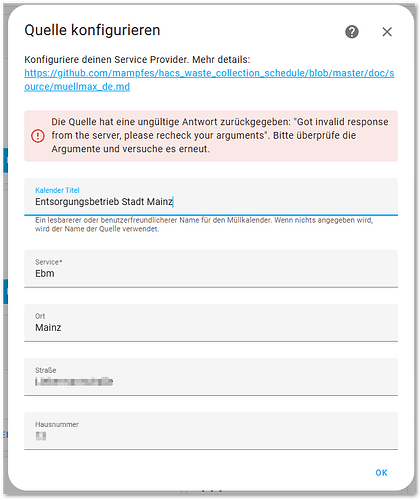This screenshot has width=420, height=500.
Task: Click the blue Kalender Titel label
Action: [x=57, y=190]
